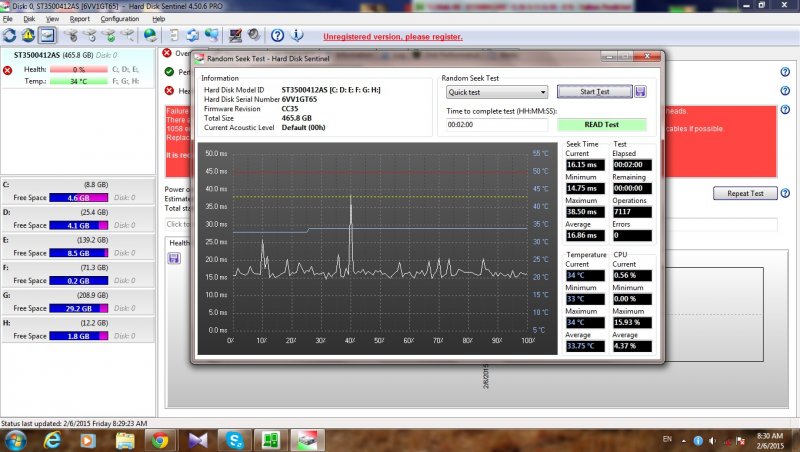Click drive C free space bar 4.6 GB
800x452 pixels.
point(79,197)
